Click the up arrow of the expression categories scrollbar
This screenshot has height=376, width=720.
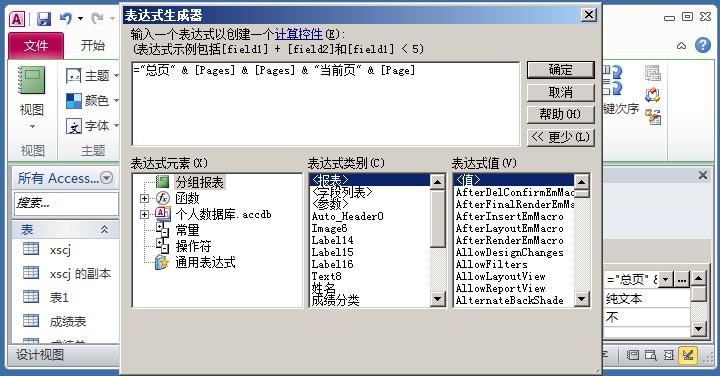pos(437,182)
